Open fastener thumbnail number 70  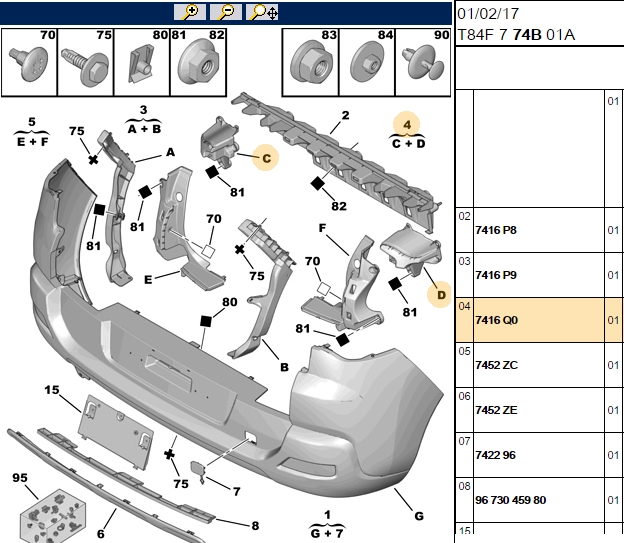coord(29,62)
